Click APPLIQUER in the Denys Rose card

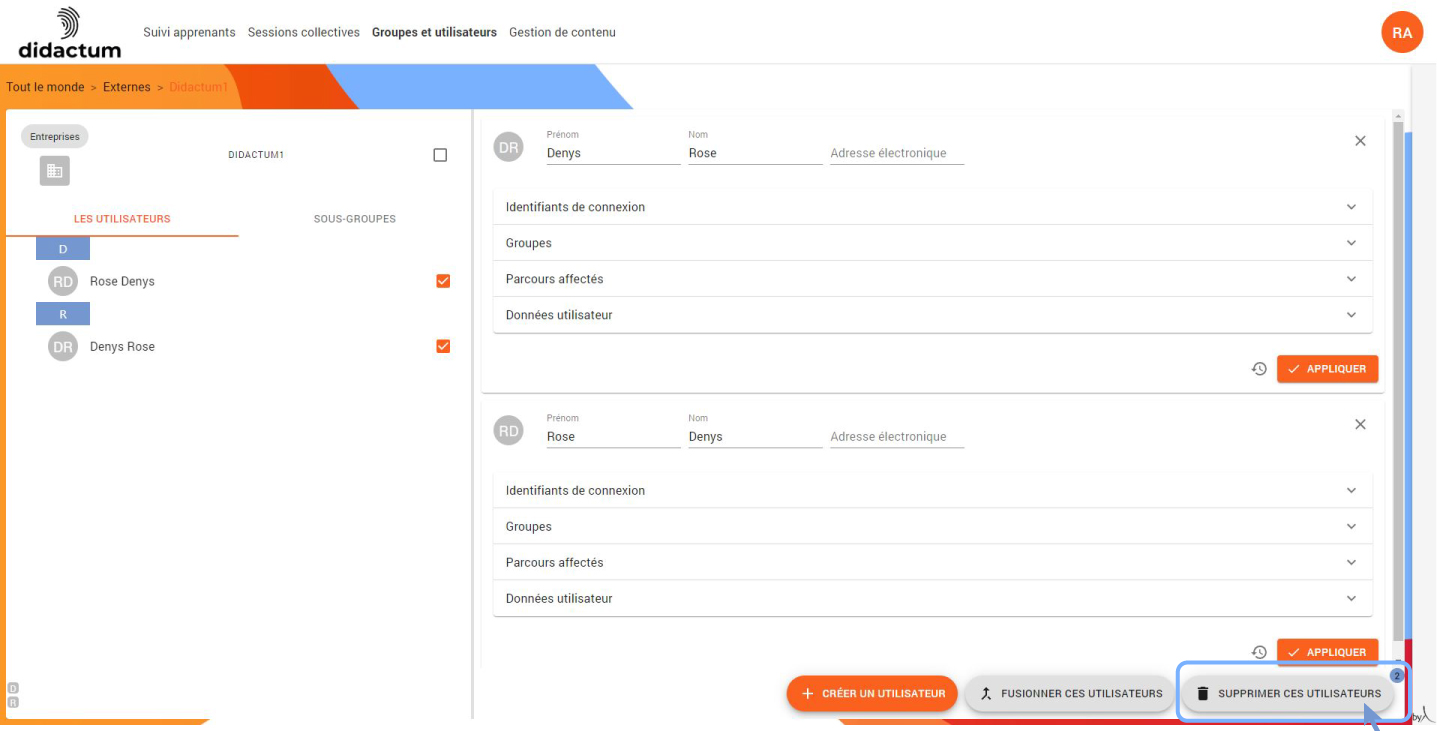click(1327, 369)
